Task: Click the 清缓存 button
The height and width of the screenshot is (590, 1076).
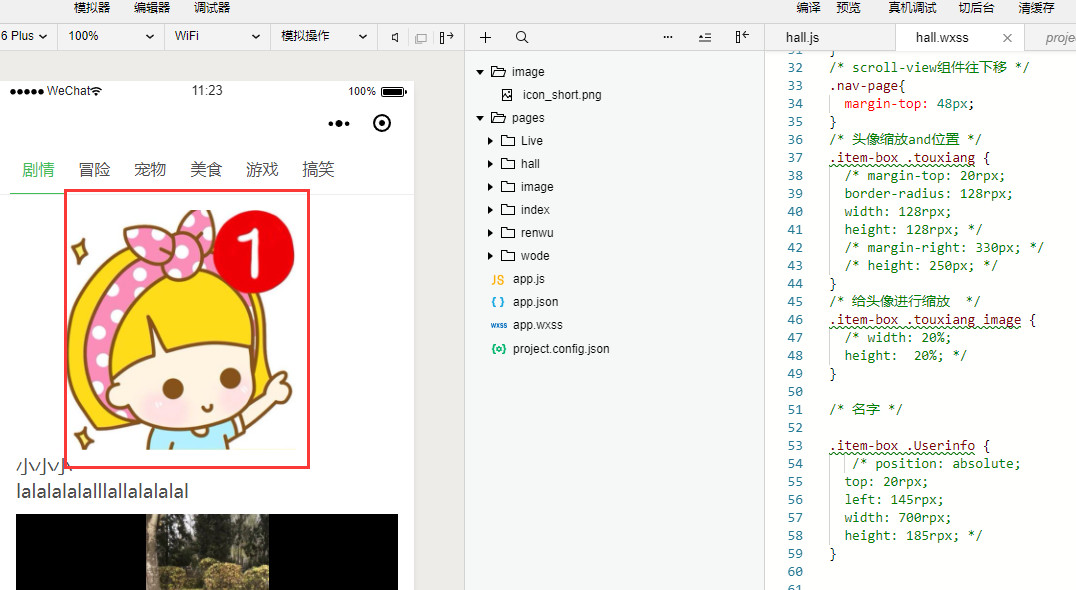Action: [x=1036, y=8]
